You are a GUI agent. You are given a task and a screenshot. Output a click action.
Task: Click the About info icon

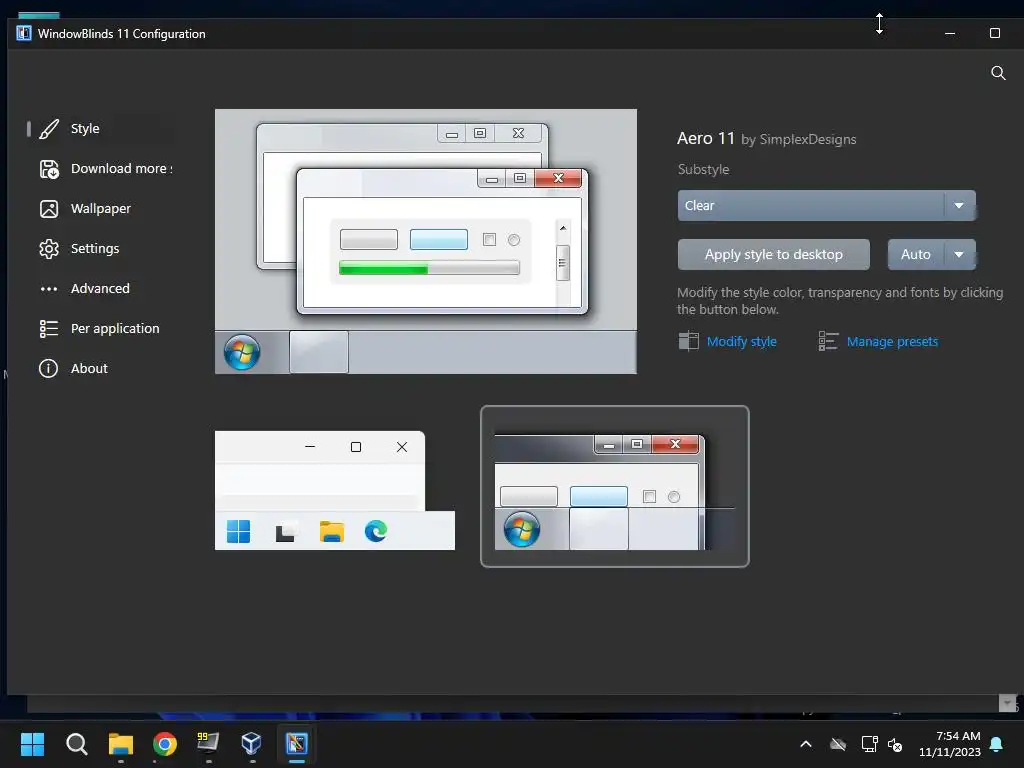click(48, 368)
